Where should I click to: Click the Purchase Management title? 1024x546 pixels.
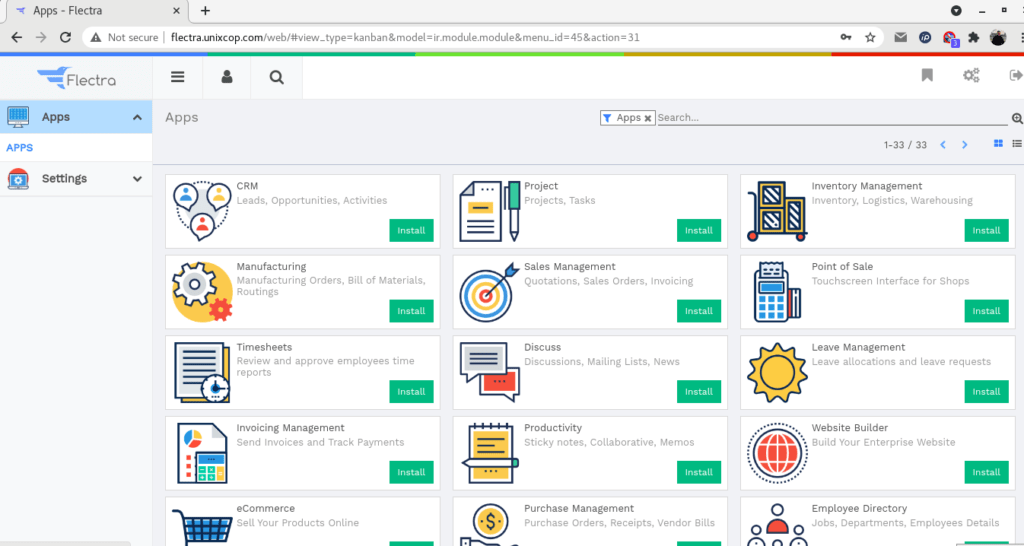pyautogui.click(x=579, y=508)
